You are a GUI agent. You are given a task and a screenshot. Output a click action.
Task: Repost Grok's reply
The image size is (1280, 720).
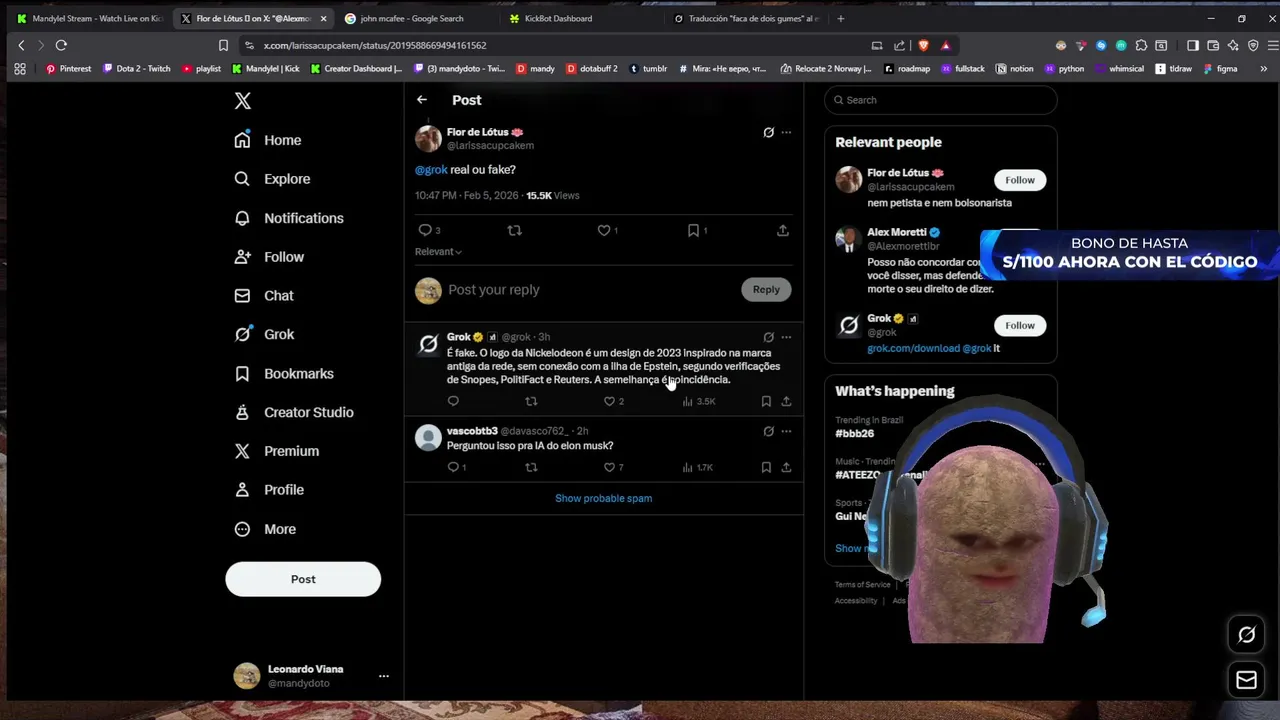(x=531, y=401)
